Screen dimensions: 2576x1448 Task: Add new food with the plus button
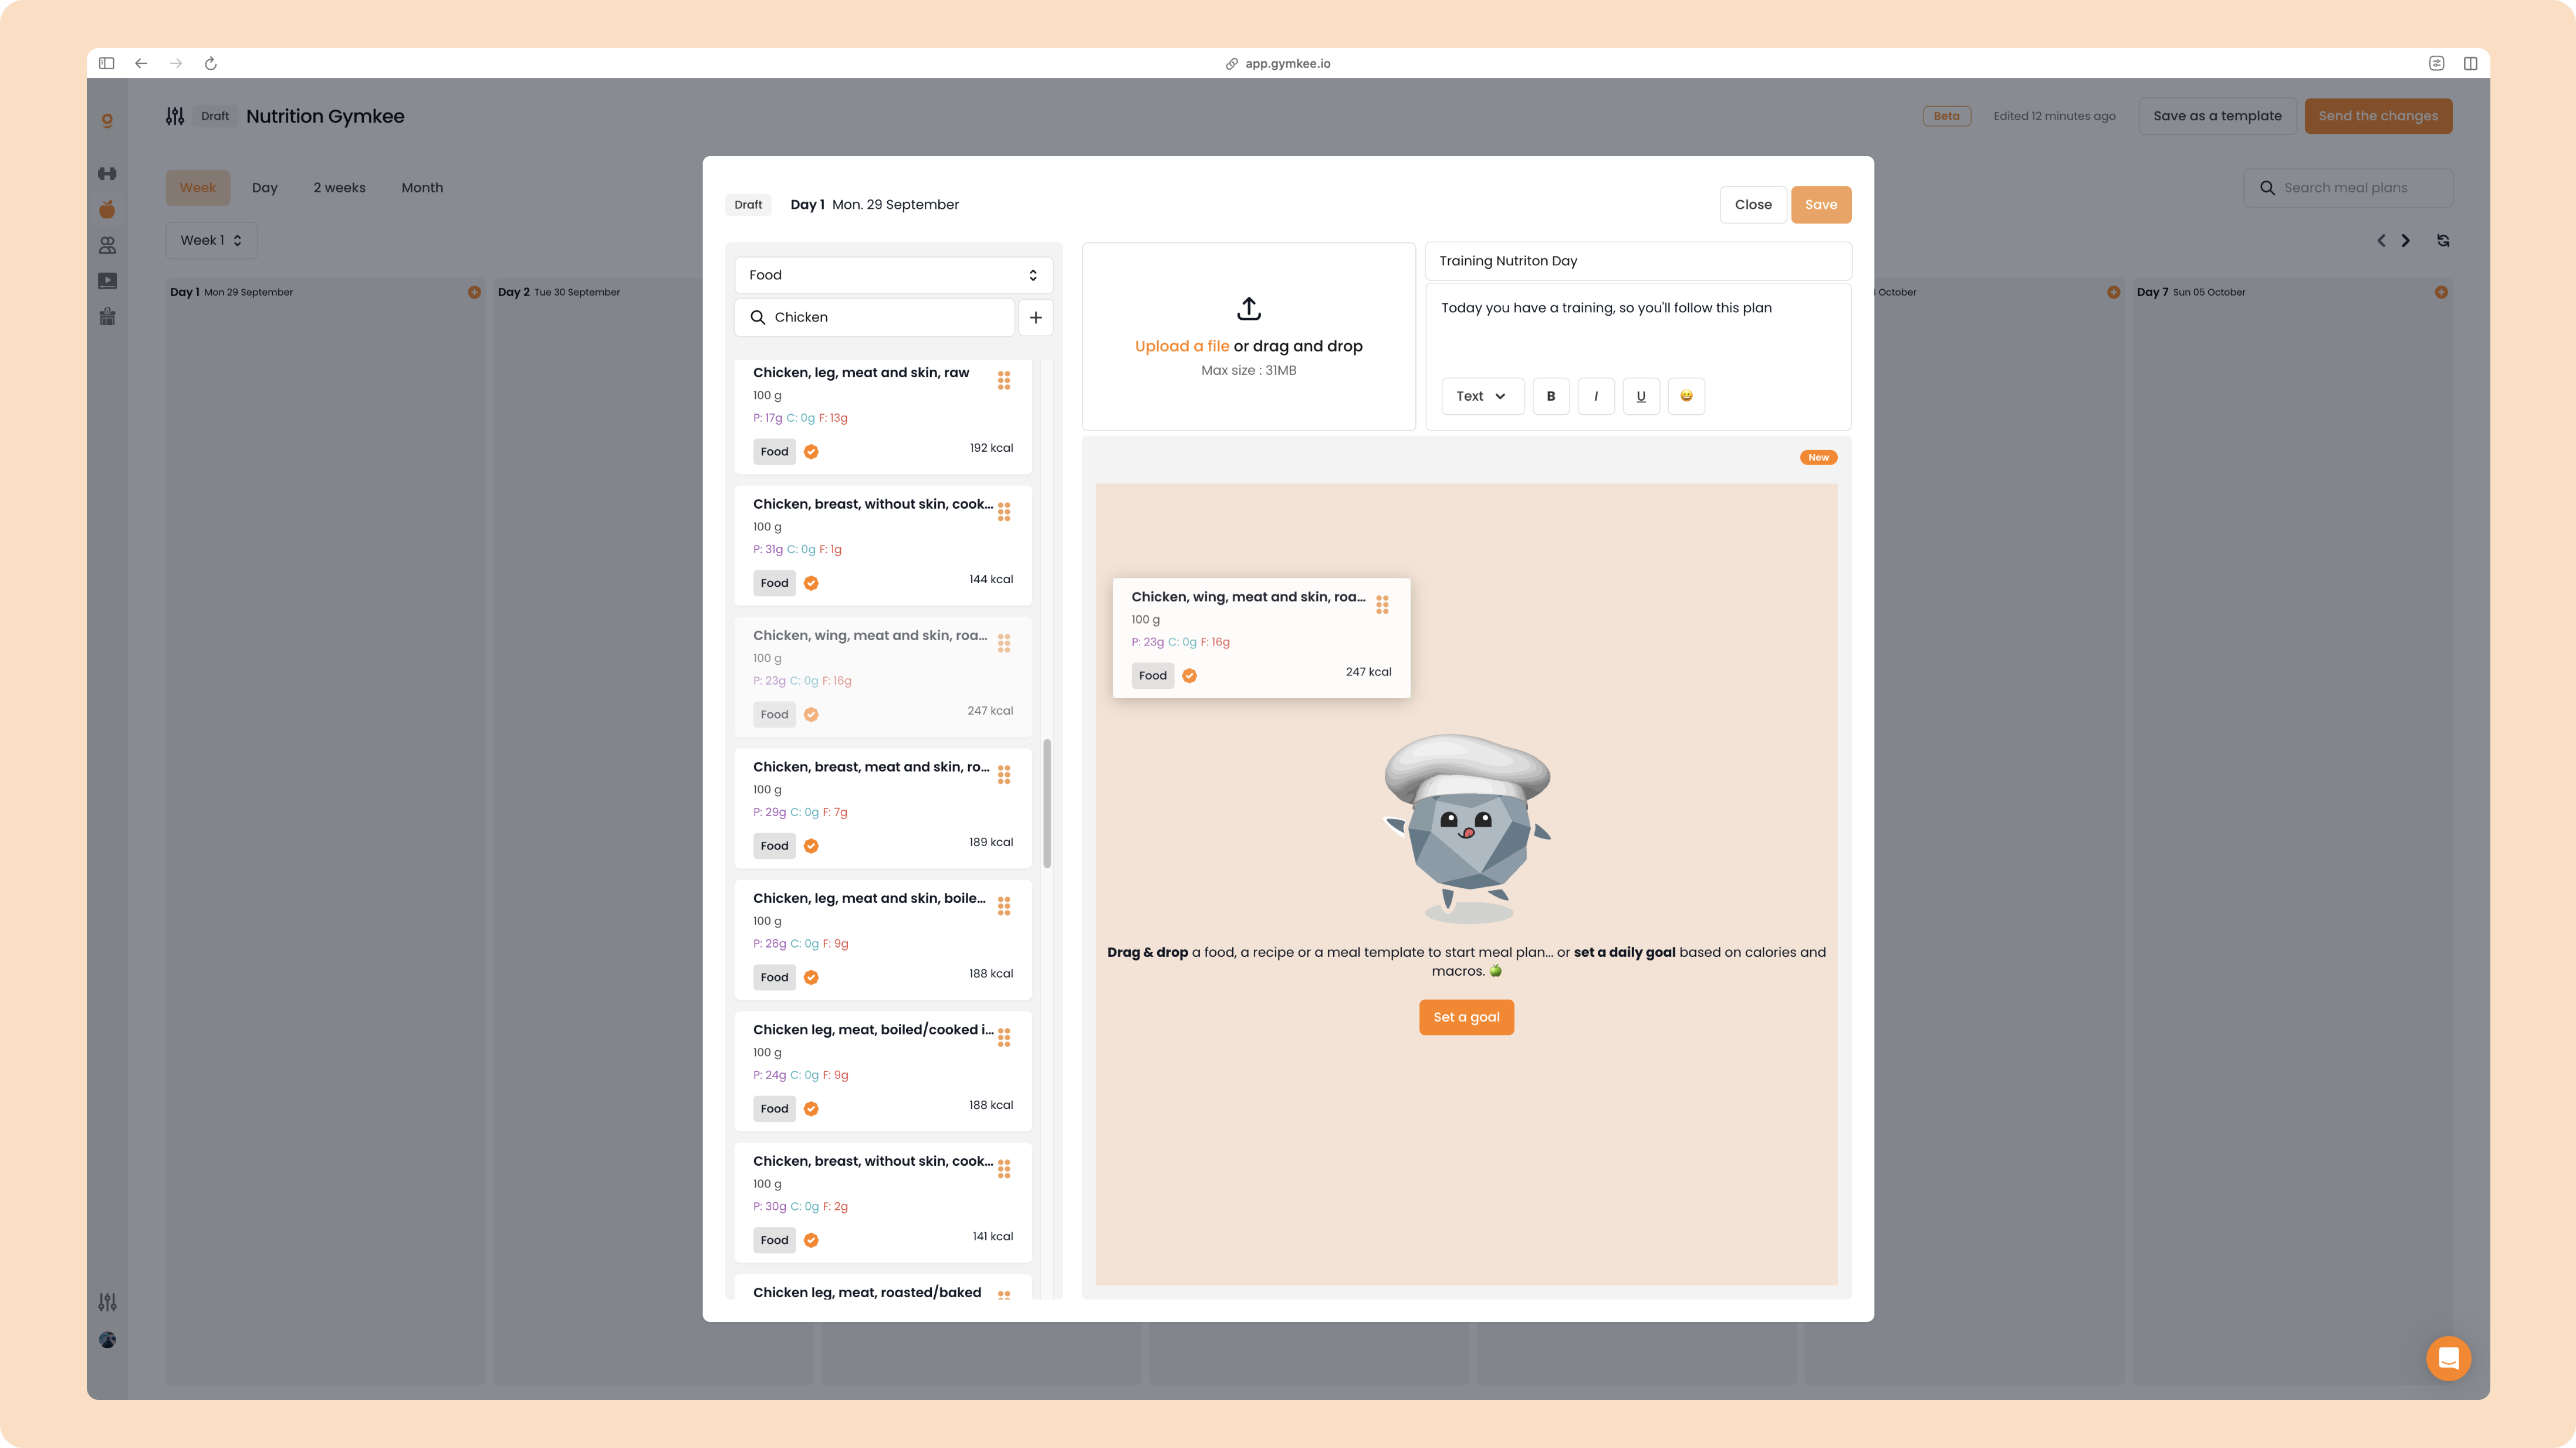coord(1035,317)
